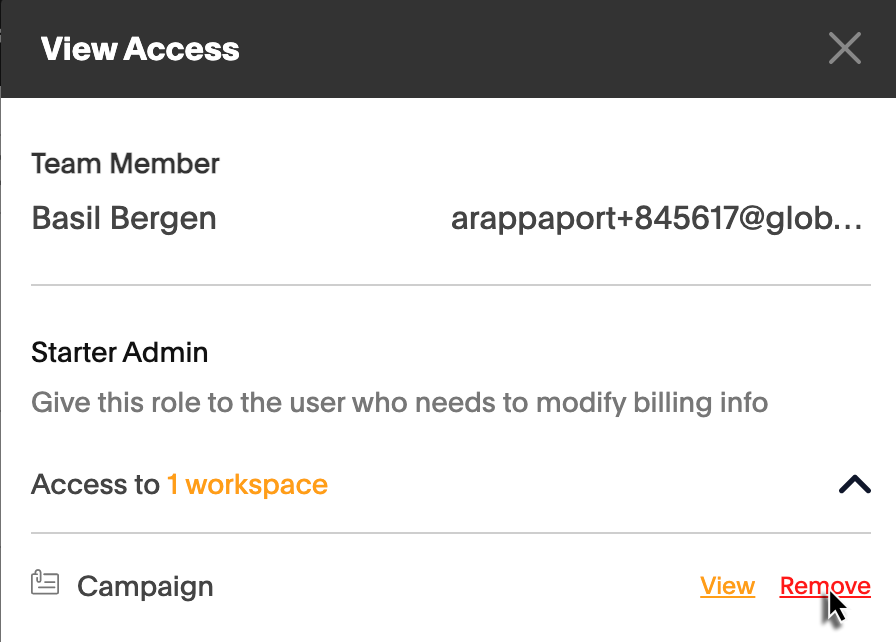Open the 1 workspace link
This screenshot has height=642, width=896.
[x=248, y=484]
